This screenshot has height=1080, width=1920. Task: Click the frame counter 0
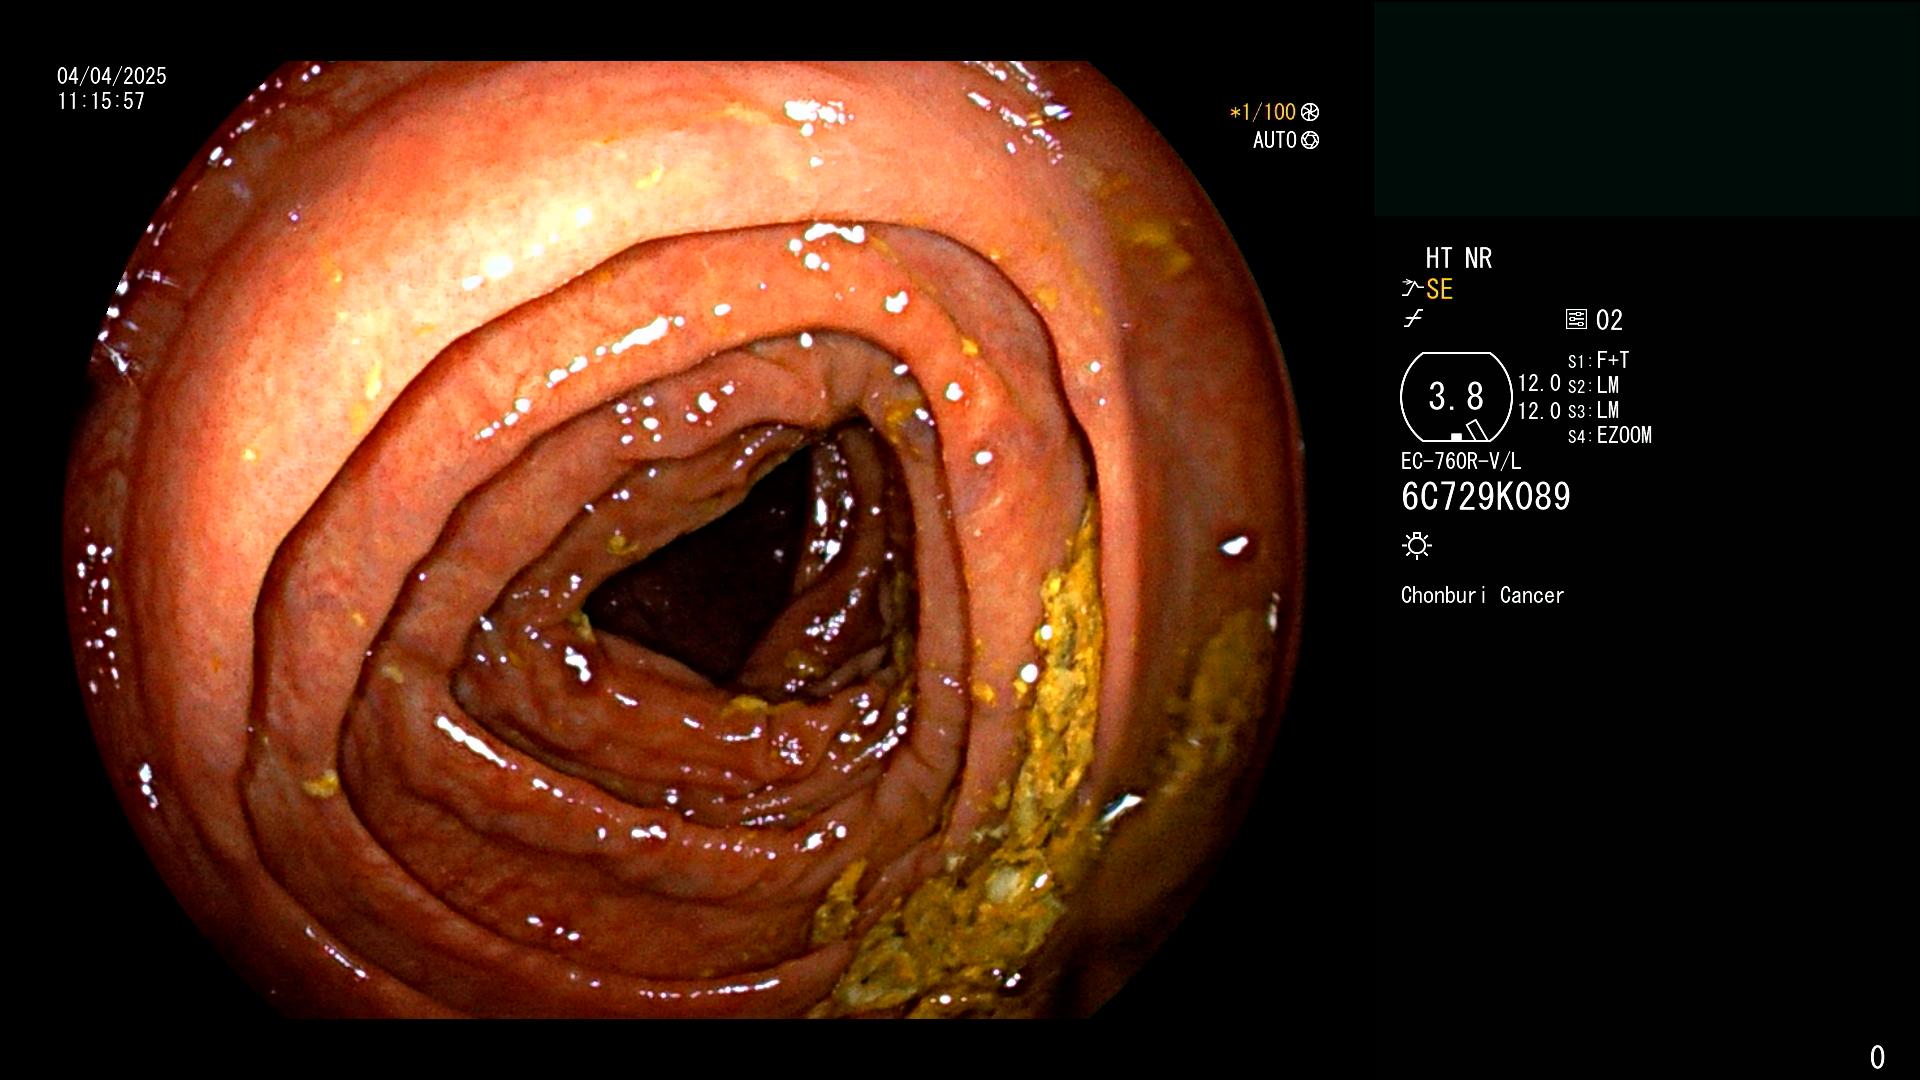tap(1877, 1057)
